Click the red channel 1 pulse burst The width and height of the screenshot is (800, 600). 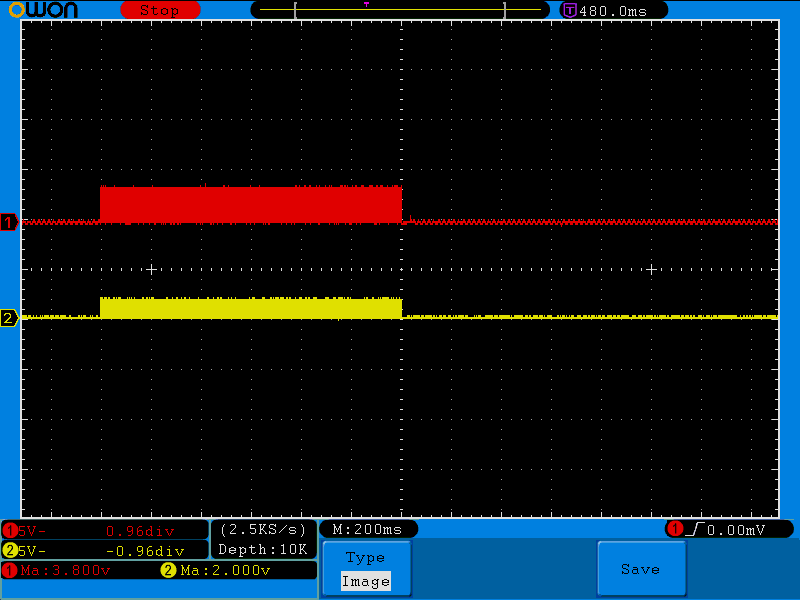point(251,204)
